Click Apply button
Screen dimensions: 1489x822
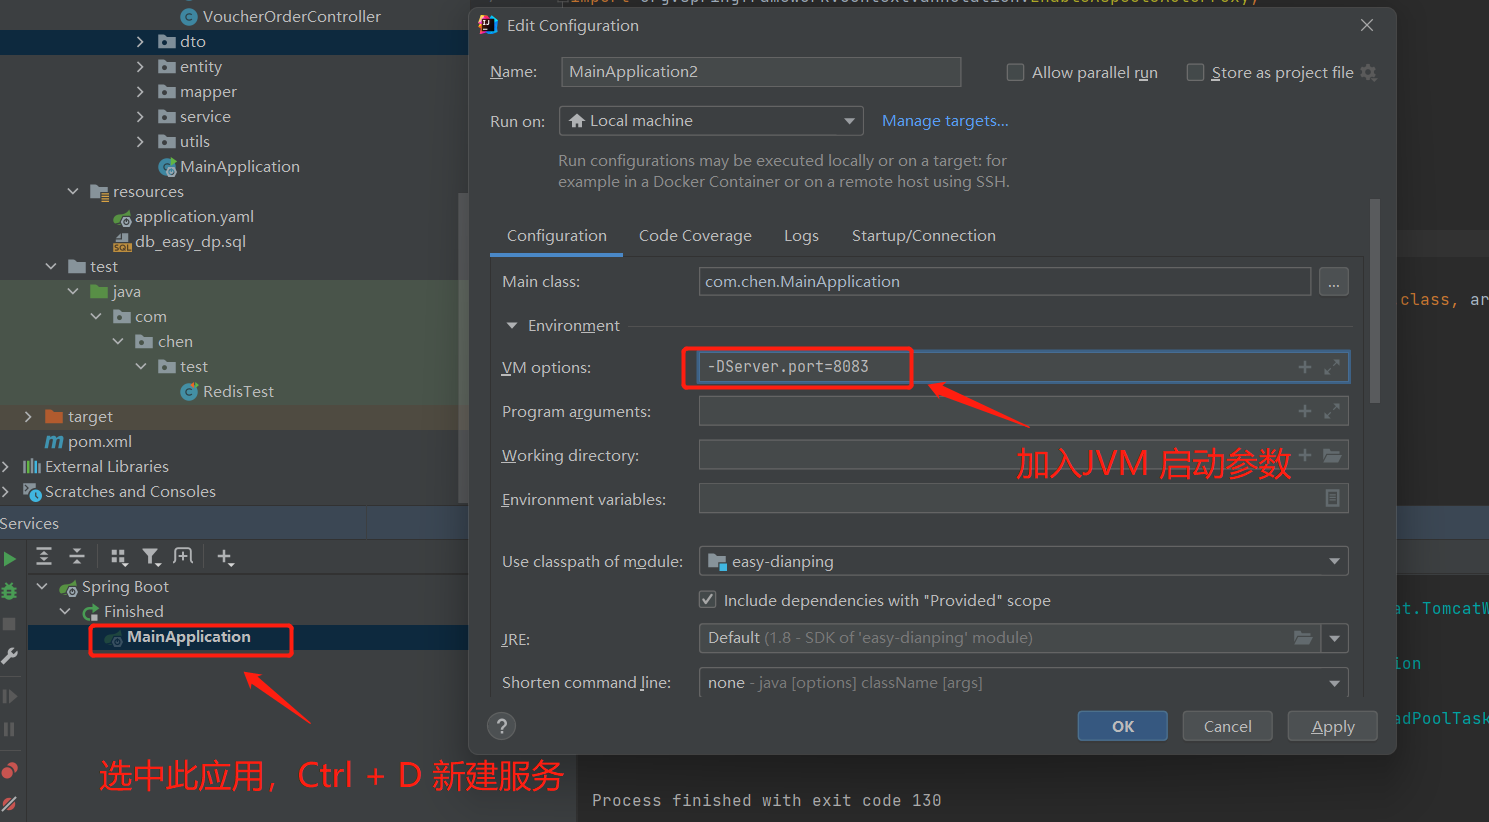pyautogui.click(x=1332, y=726)
